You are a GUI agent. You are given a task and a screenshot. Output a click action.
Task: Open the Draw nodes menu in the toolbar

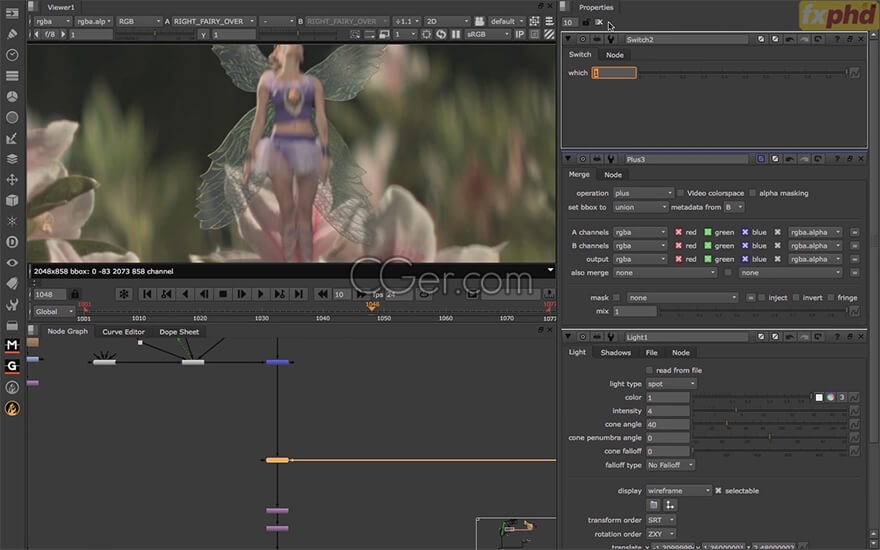(12, 34)
